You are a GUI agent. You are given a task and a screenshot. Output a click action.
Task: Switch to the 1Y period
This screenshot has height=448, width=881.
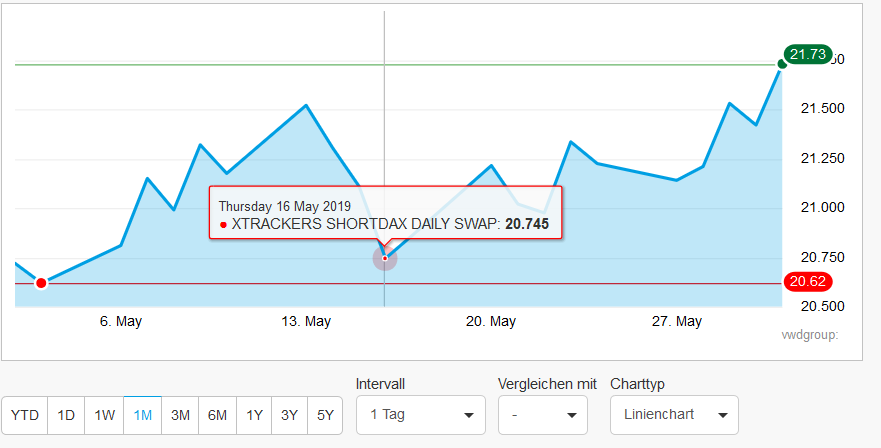[254, 415]
